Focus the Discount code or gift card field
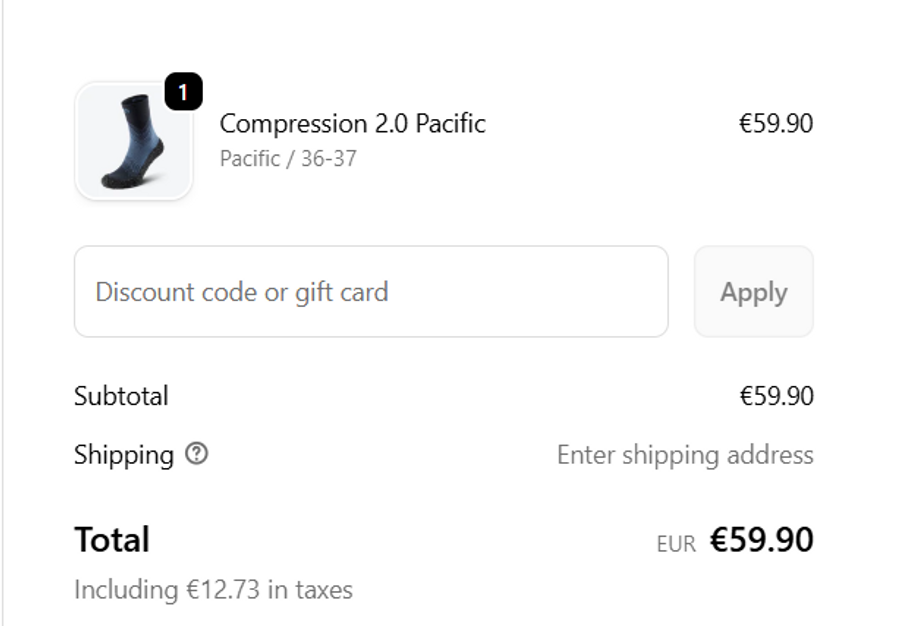Viewport: 900px width, 626px height. (370, 292)
